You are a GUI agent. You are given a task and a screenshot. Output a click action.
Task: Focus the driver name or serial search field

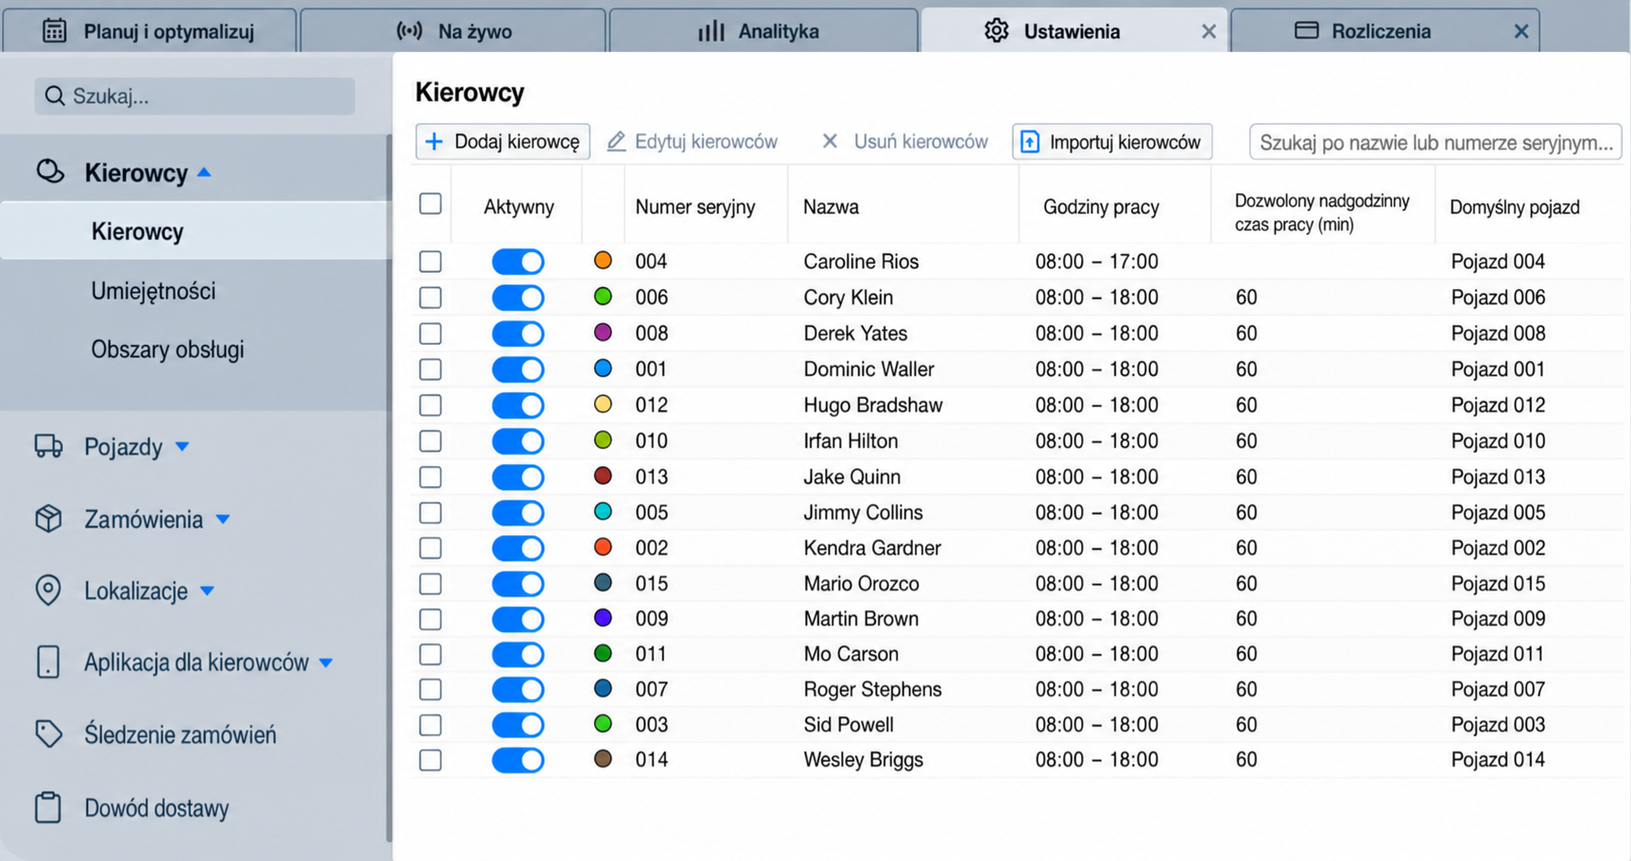[1435, 142]
